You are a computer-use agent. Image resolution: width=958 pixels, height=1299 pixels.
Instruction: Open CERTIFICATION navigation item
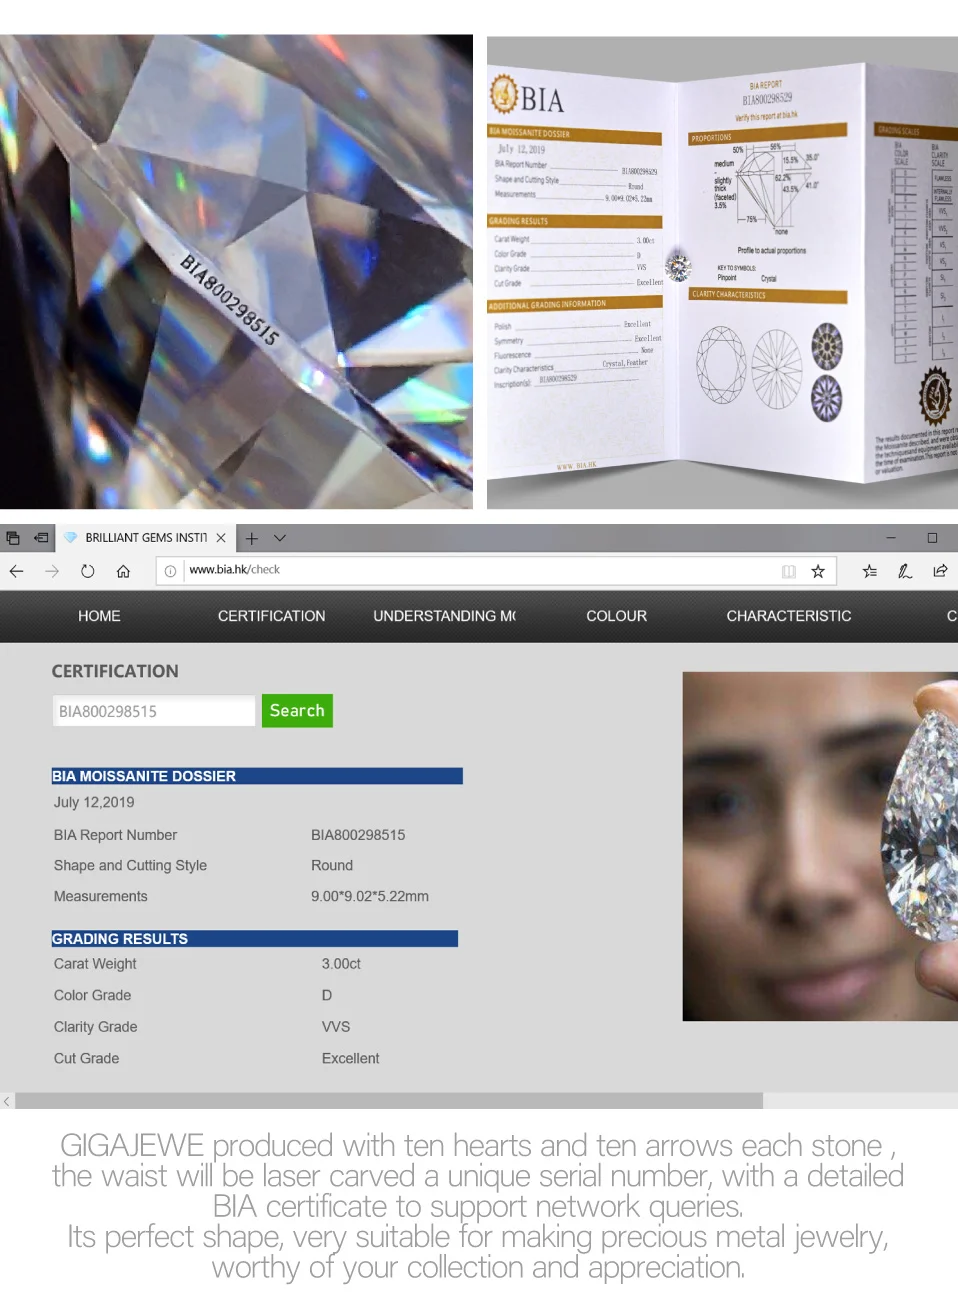point(271,616)
